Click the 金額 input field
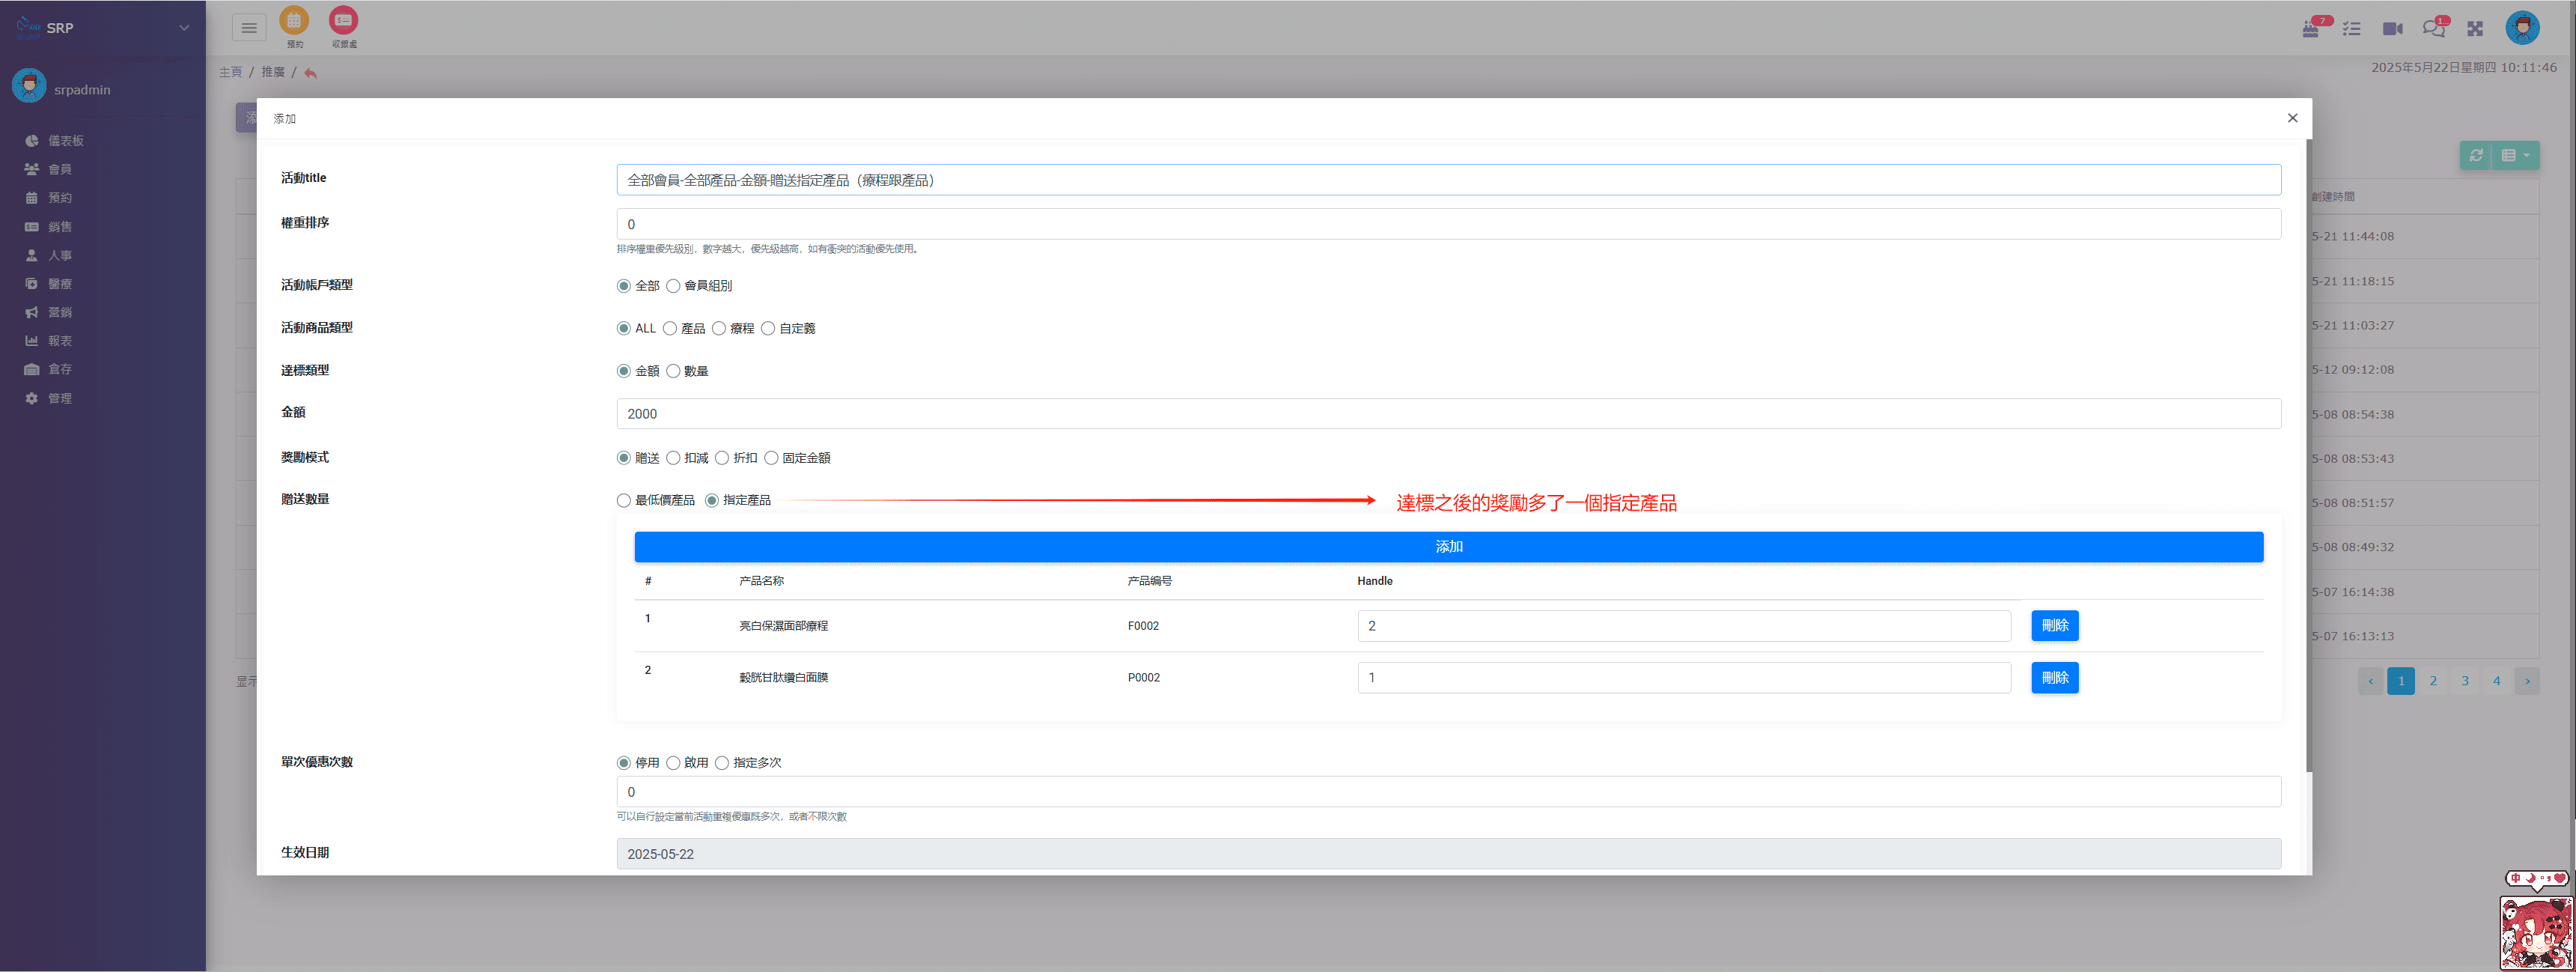Image resolution: width=2576 pixels, height=972 pixels. [x=1448, y=414]
